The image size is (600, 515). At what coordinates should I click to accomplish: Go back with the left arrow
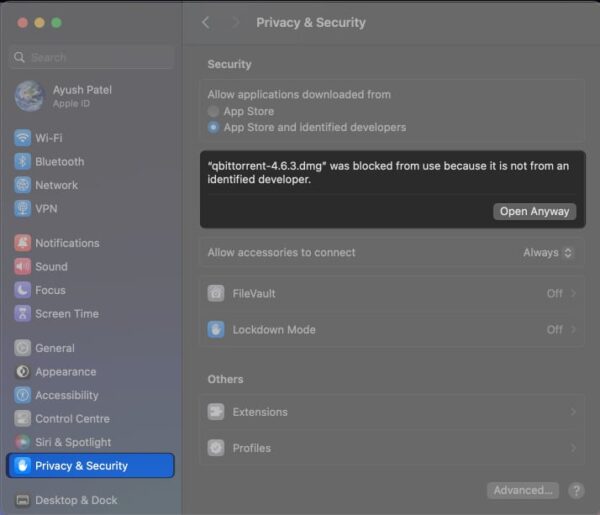click(x=206, y=23)
